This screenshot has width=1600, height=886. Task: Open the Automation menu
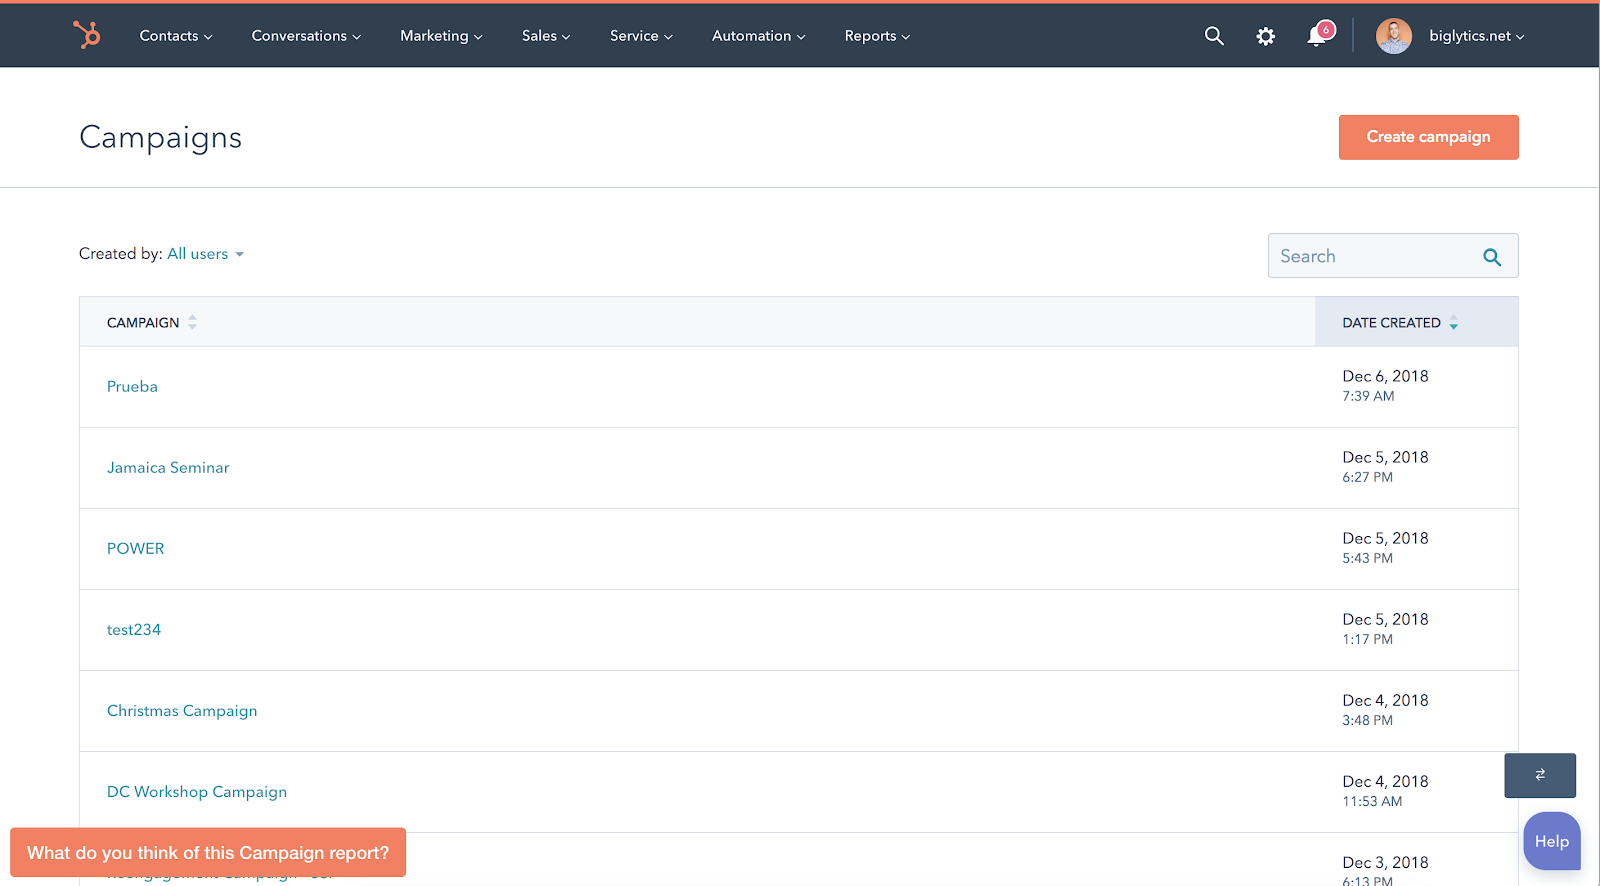(758, 36)
